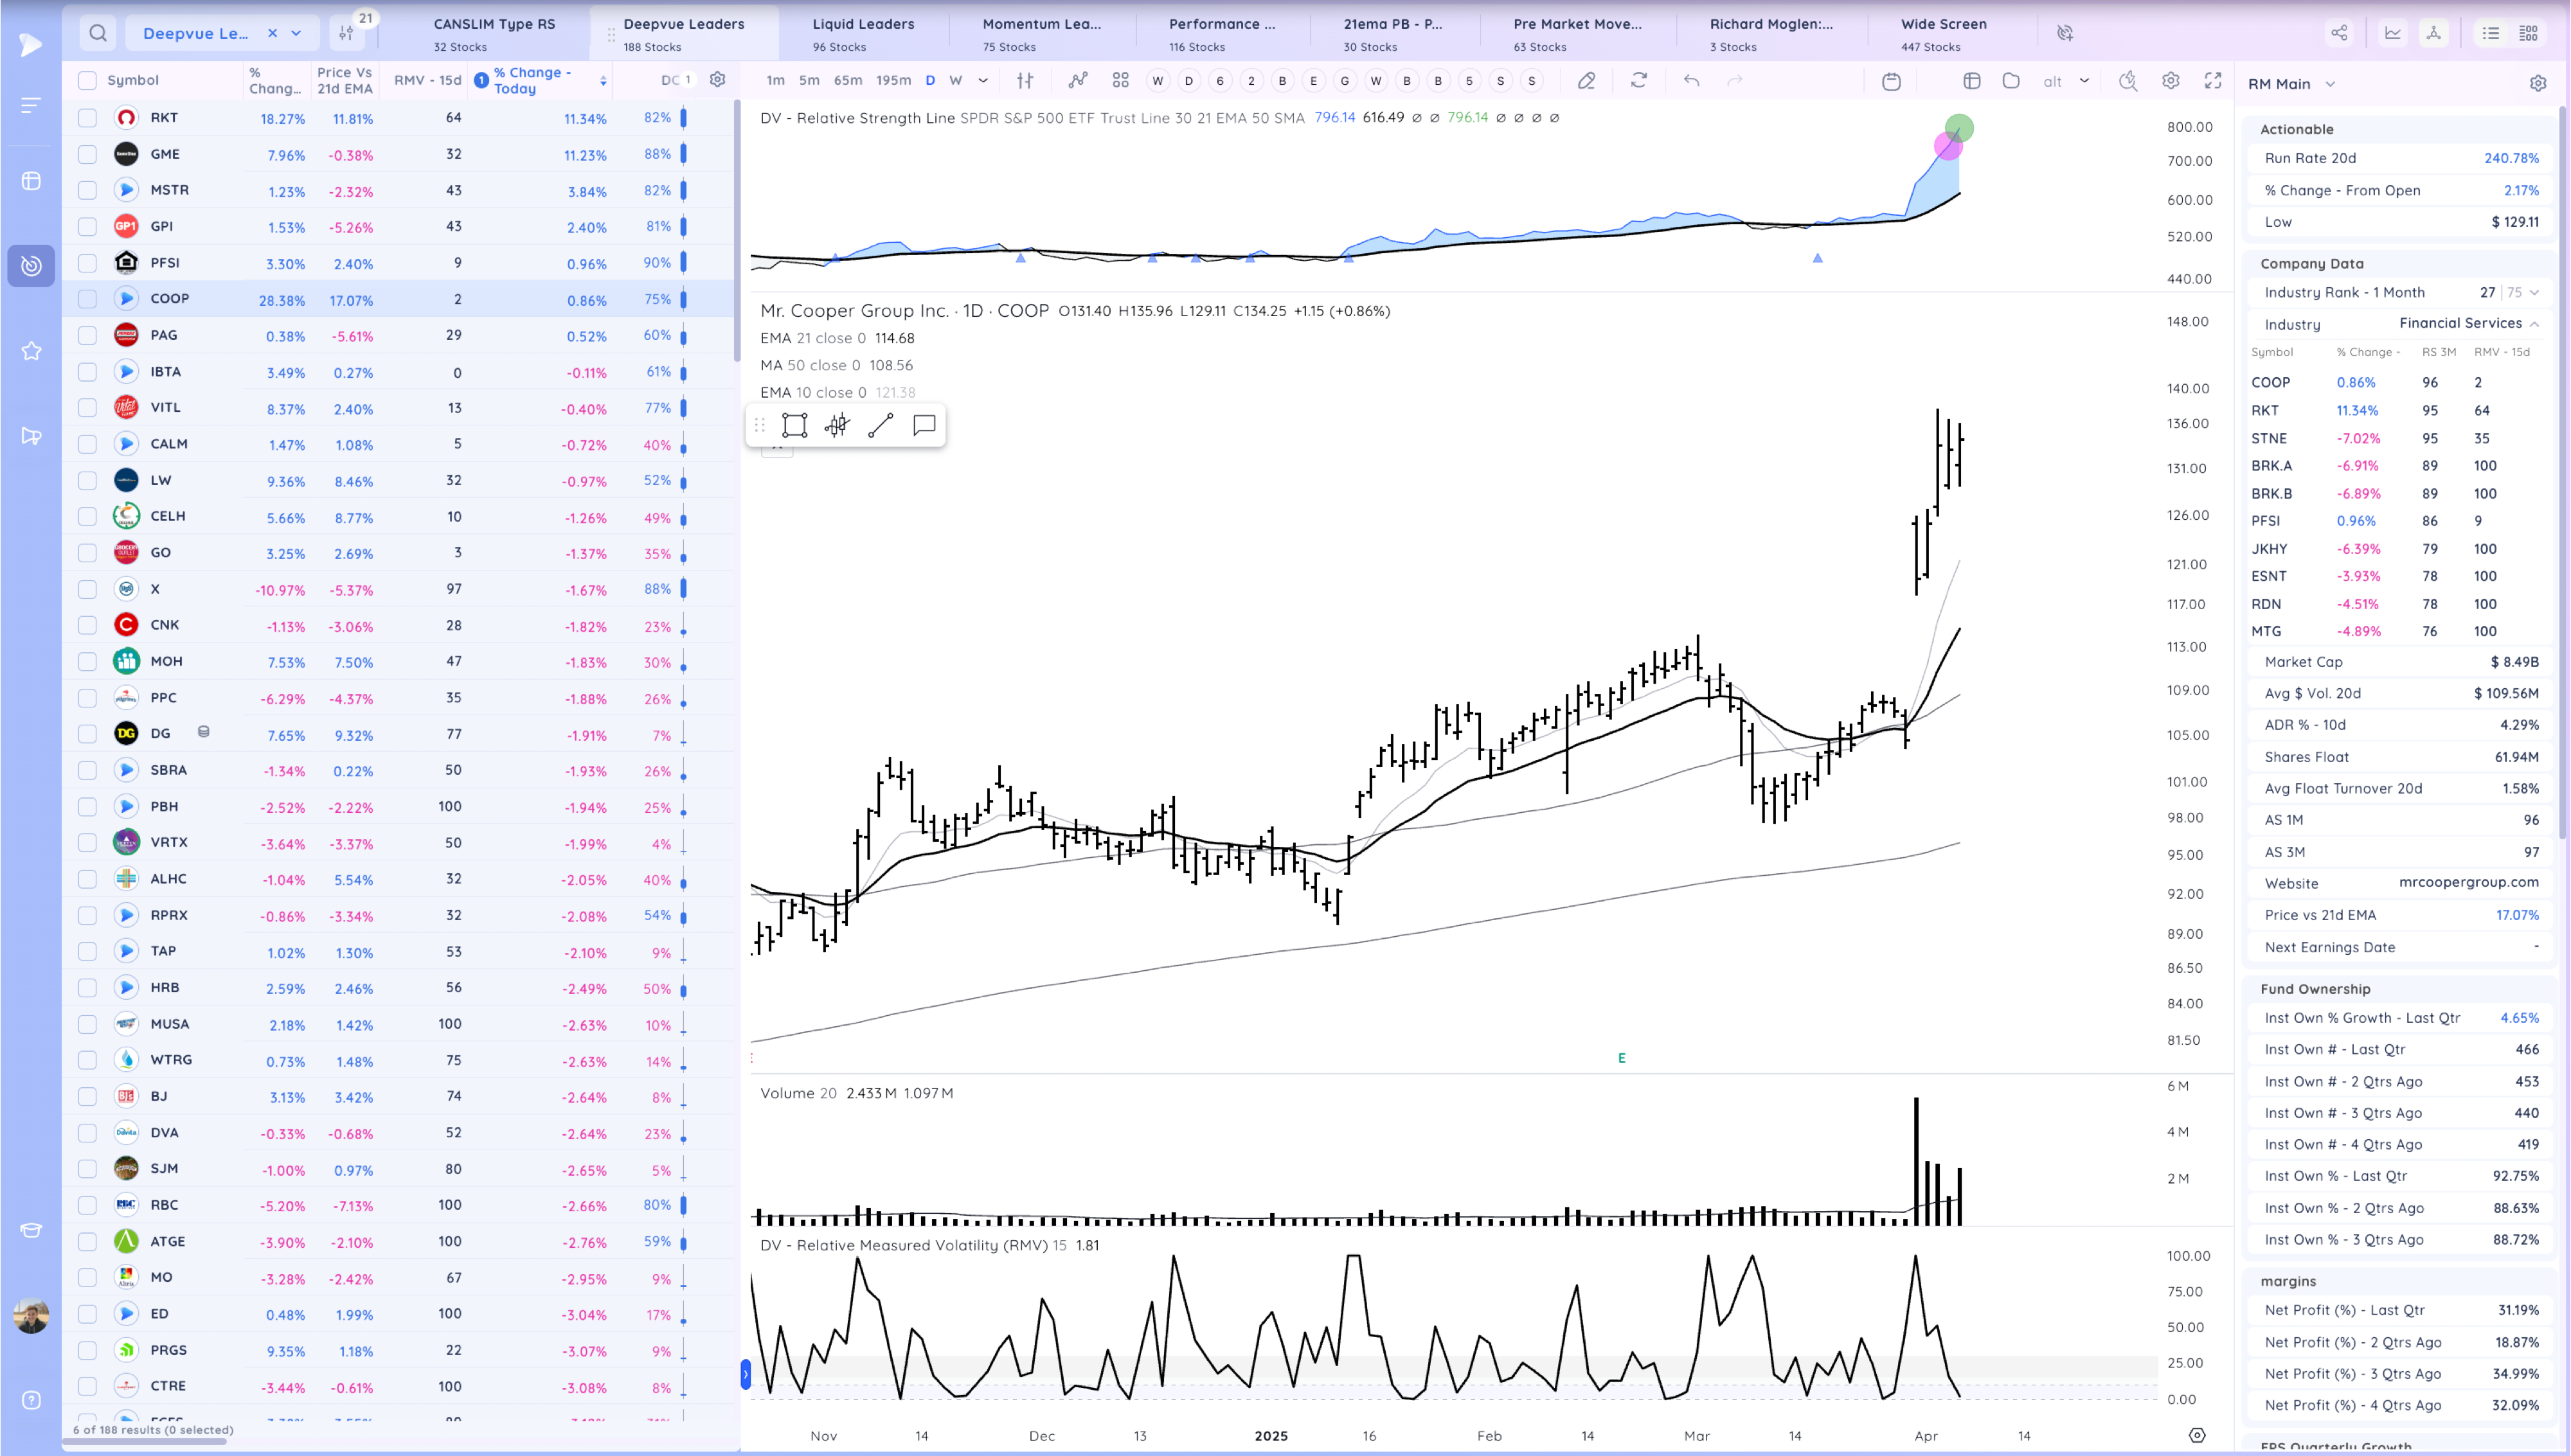Click the four-circle layouts icon

[x=1120, y=81]
